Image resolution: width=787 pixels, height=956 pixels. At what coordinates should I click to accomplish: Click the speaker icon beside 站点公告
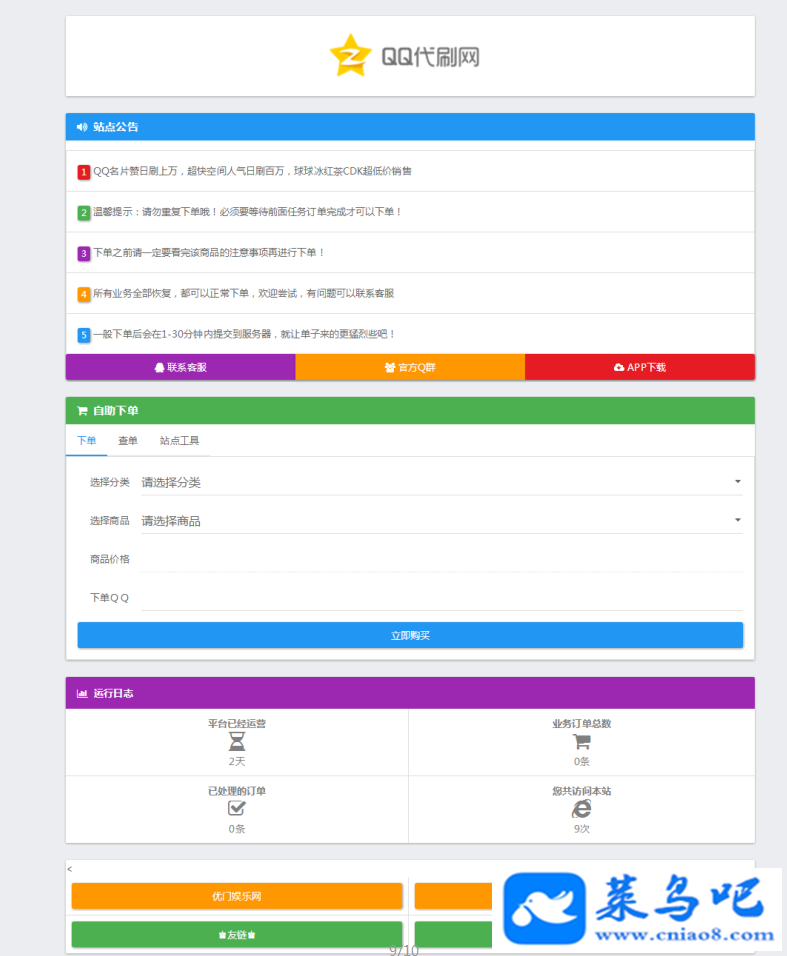tap(82, 127)
